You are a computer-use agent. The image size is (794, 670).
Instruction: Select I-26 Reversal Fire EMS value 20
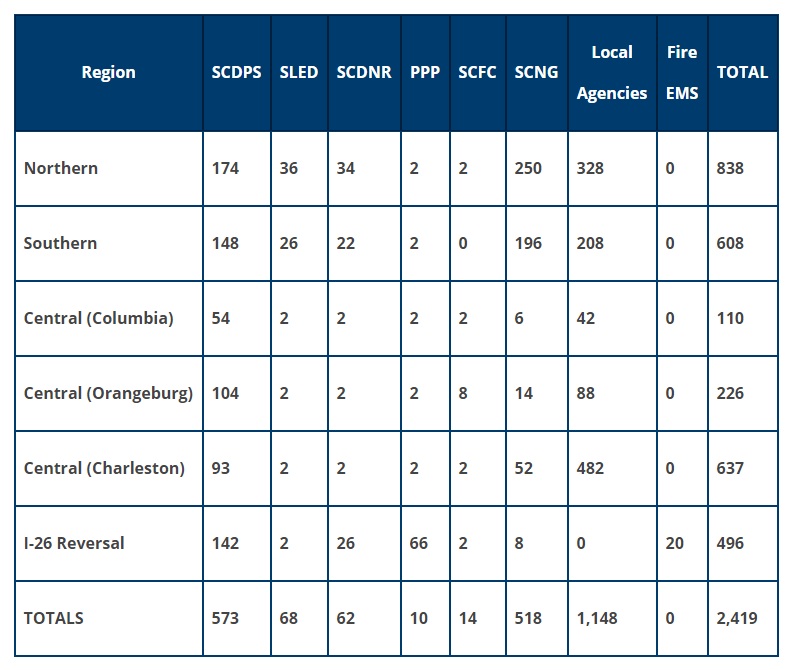(x=675, y=543)
